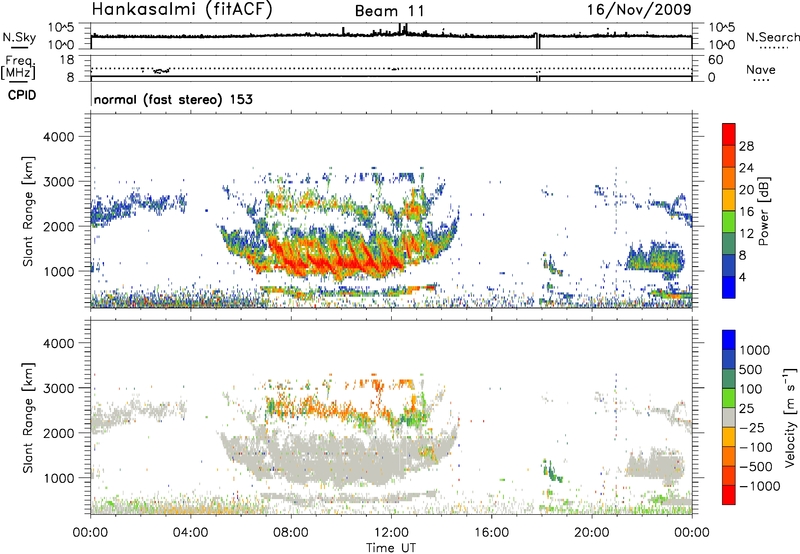
Task: Click the 'Power [dB]' colorbar label
Action: pos(764,211)
